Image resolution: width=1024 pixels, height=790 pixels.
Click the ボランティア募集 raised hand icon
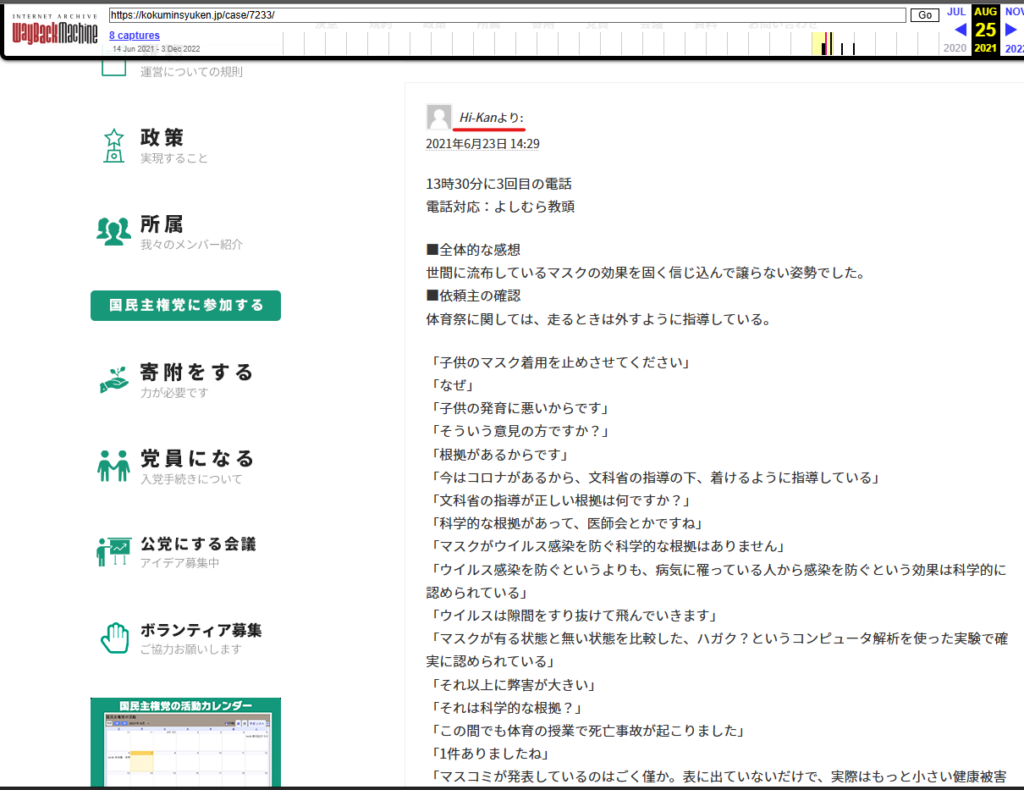click(x=114, y=638)
